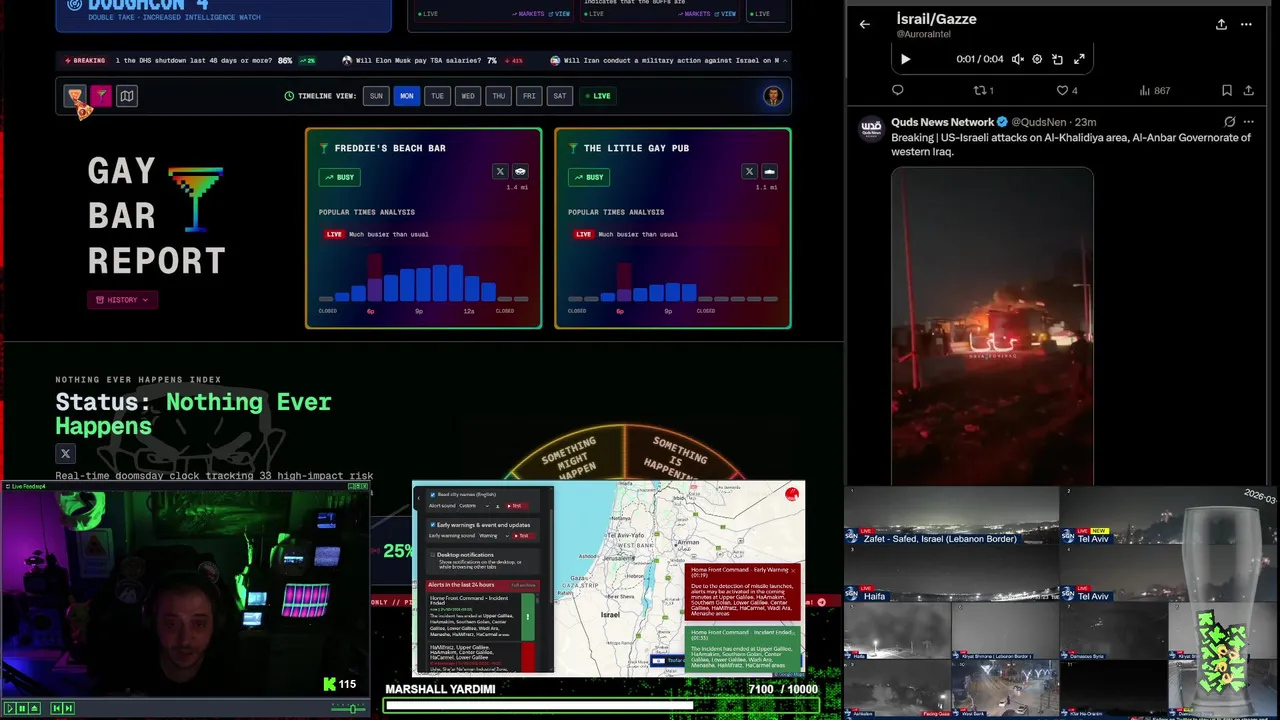
Task: Click the BUSY badge on Freddie's Beach Bar
Action: pyautogui.click(x=340, y=177)
